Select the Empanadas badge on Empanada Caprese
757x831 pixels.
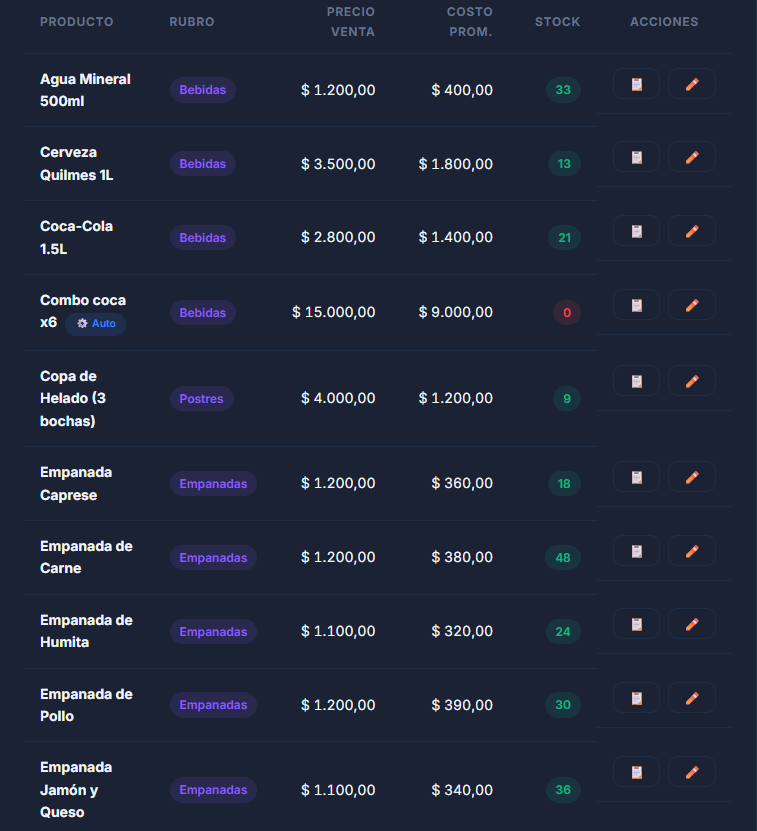click(213, 483)
